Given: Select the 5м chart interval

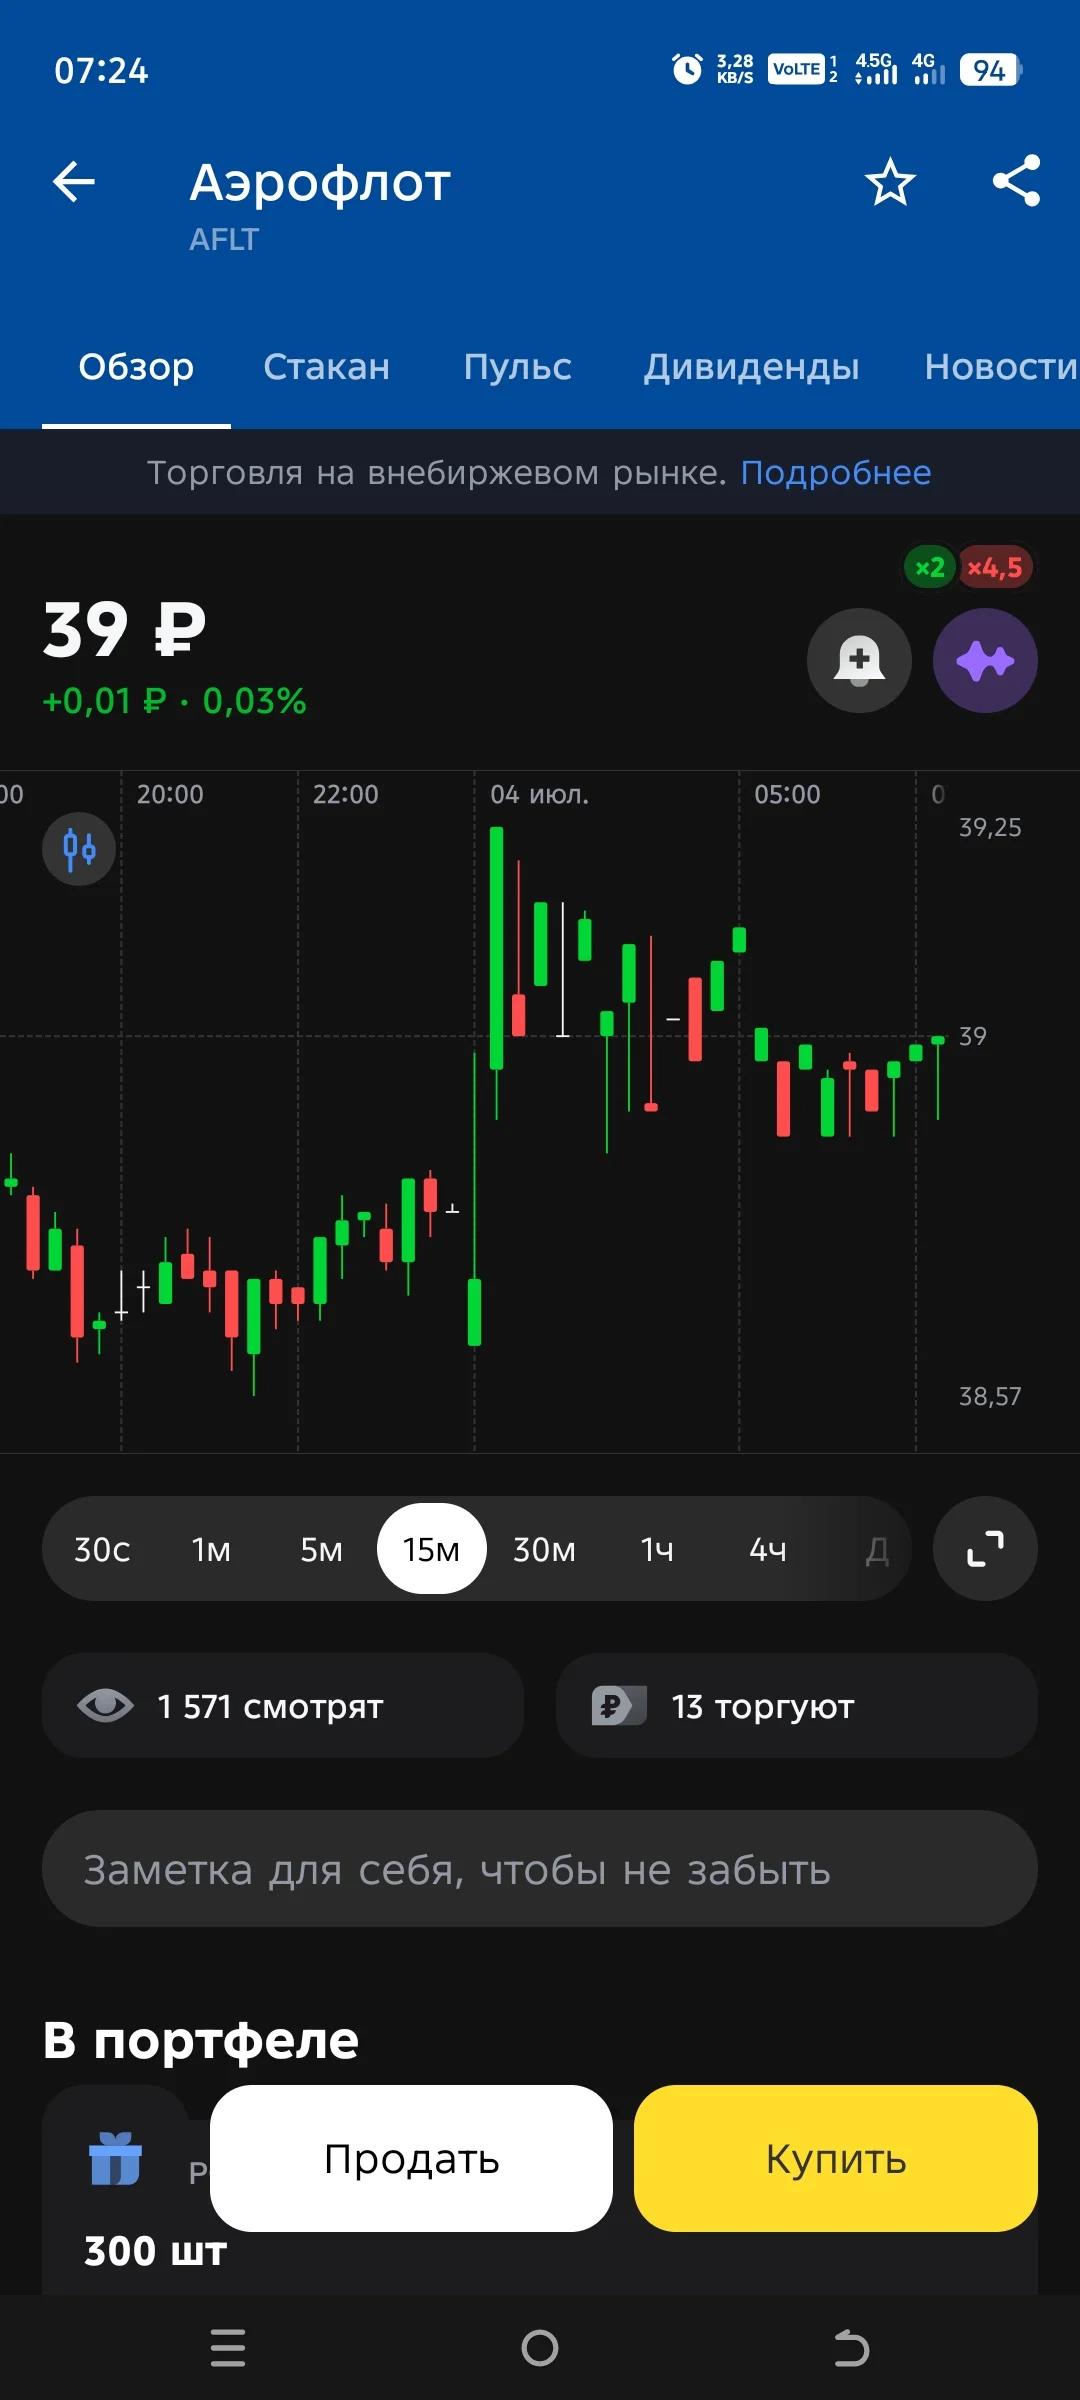Looking at the screenshot, I should 321,1549.
